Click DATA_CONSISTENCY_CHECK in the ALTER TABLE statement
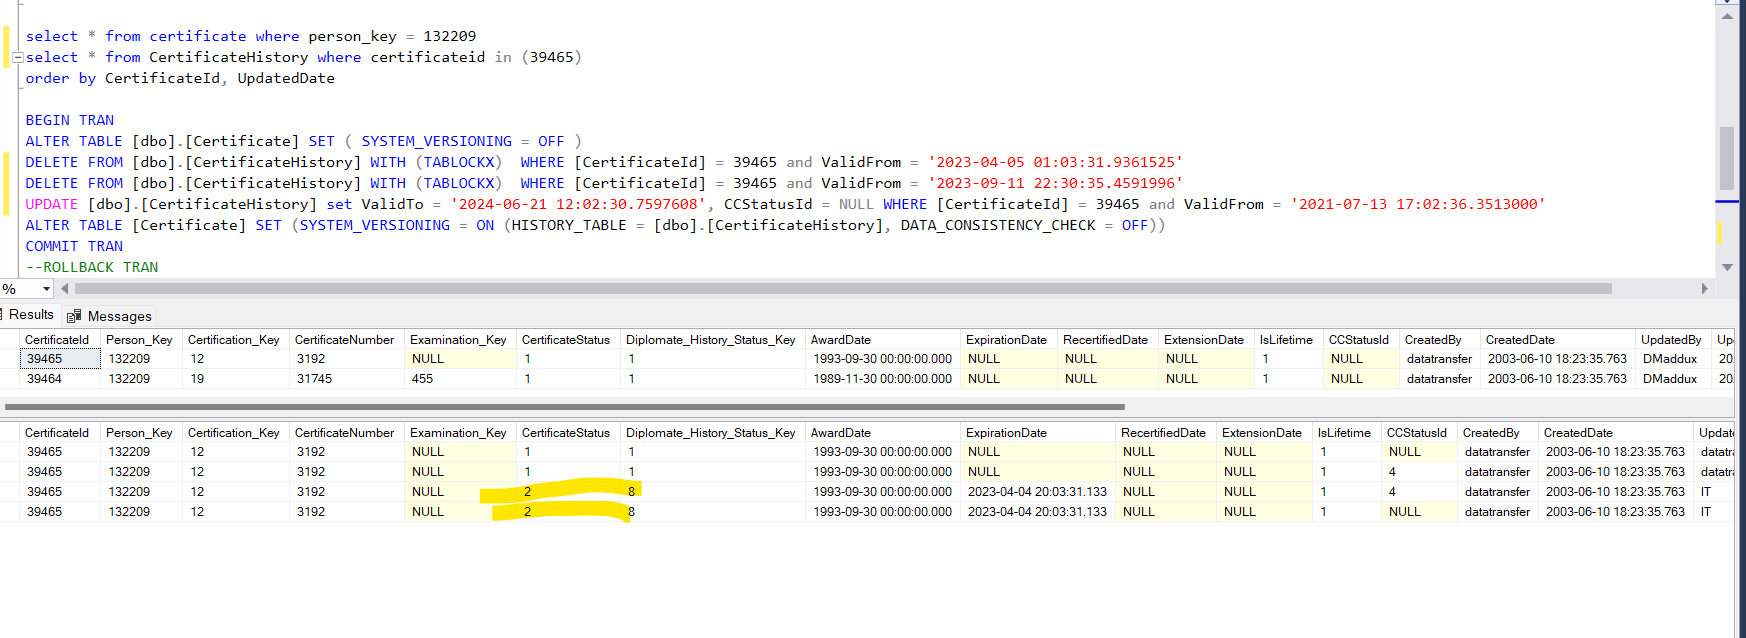This screenshot has width=1746, height=638. [998, 225]
